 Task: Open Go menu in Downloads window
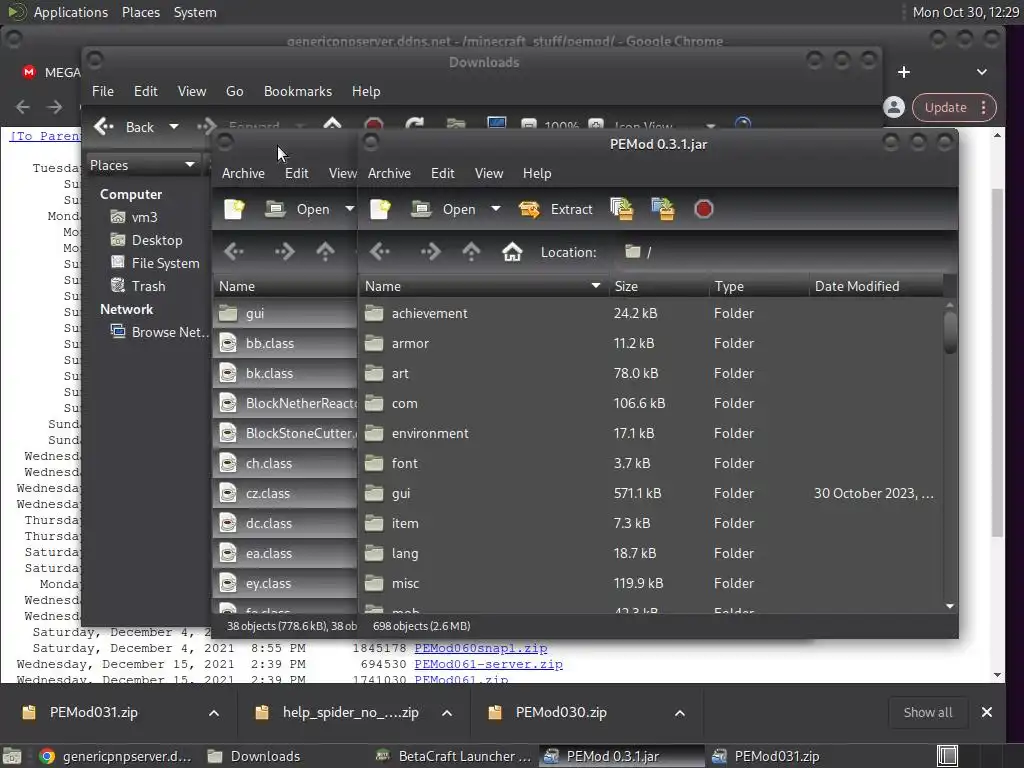[x=234, y=91]
